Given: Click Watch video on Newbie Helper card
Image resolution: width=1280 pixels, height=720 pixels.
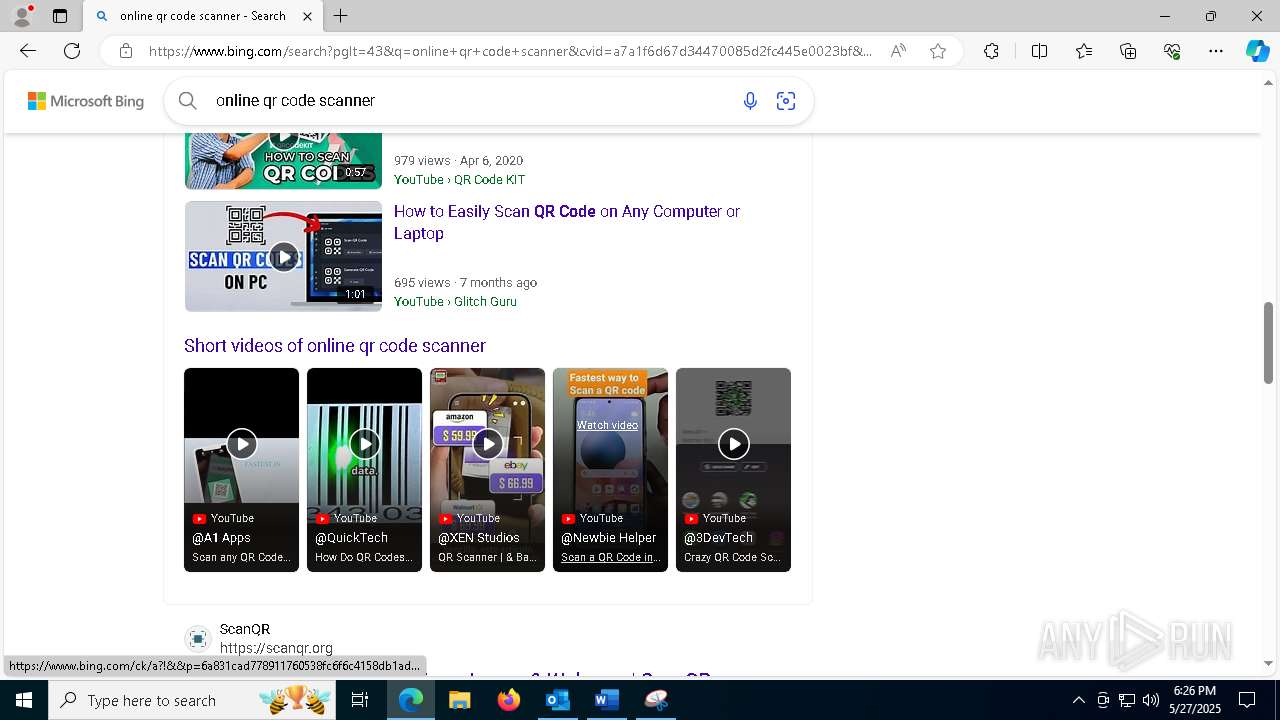Looking at the screenshot, I should pos(607,425).
